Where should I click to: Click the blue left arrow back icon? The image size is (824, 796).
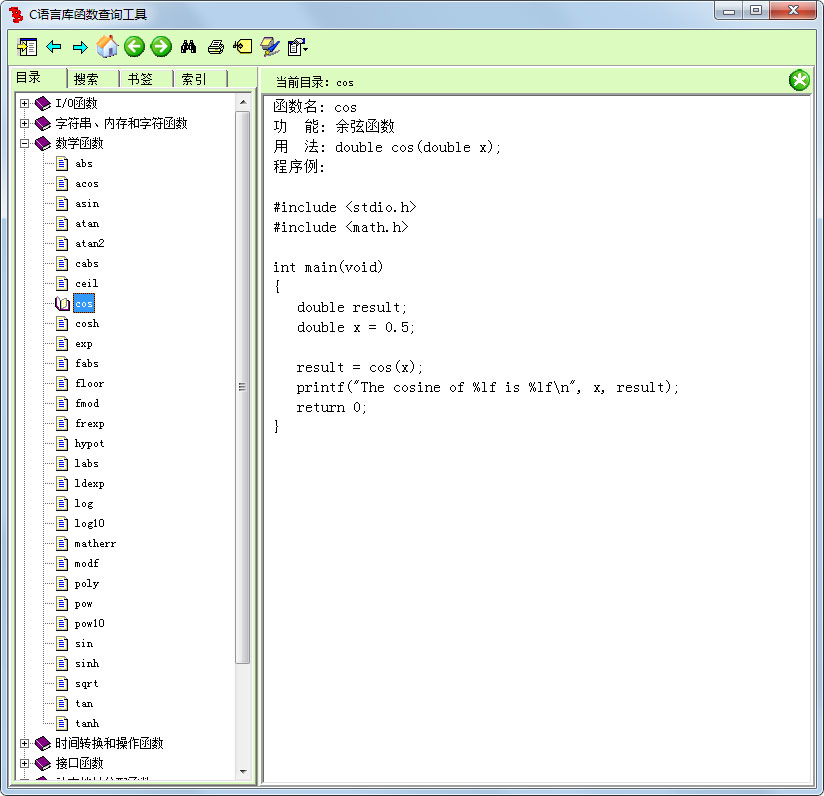(54, 47)
